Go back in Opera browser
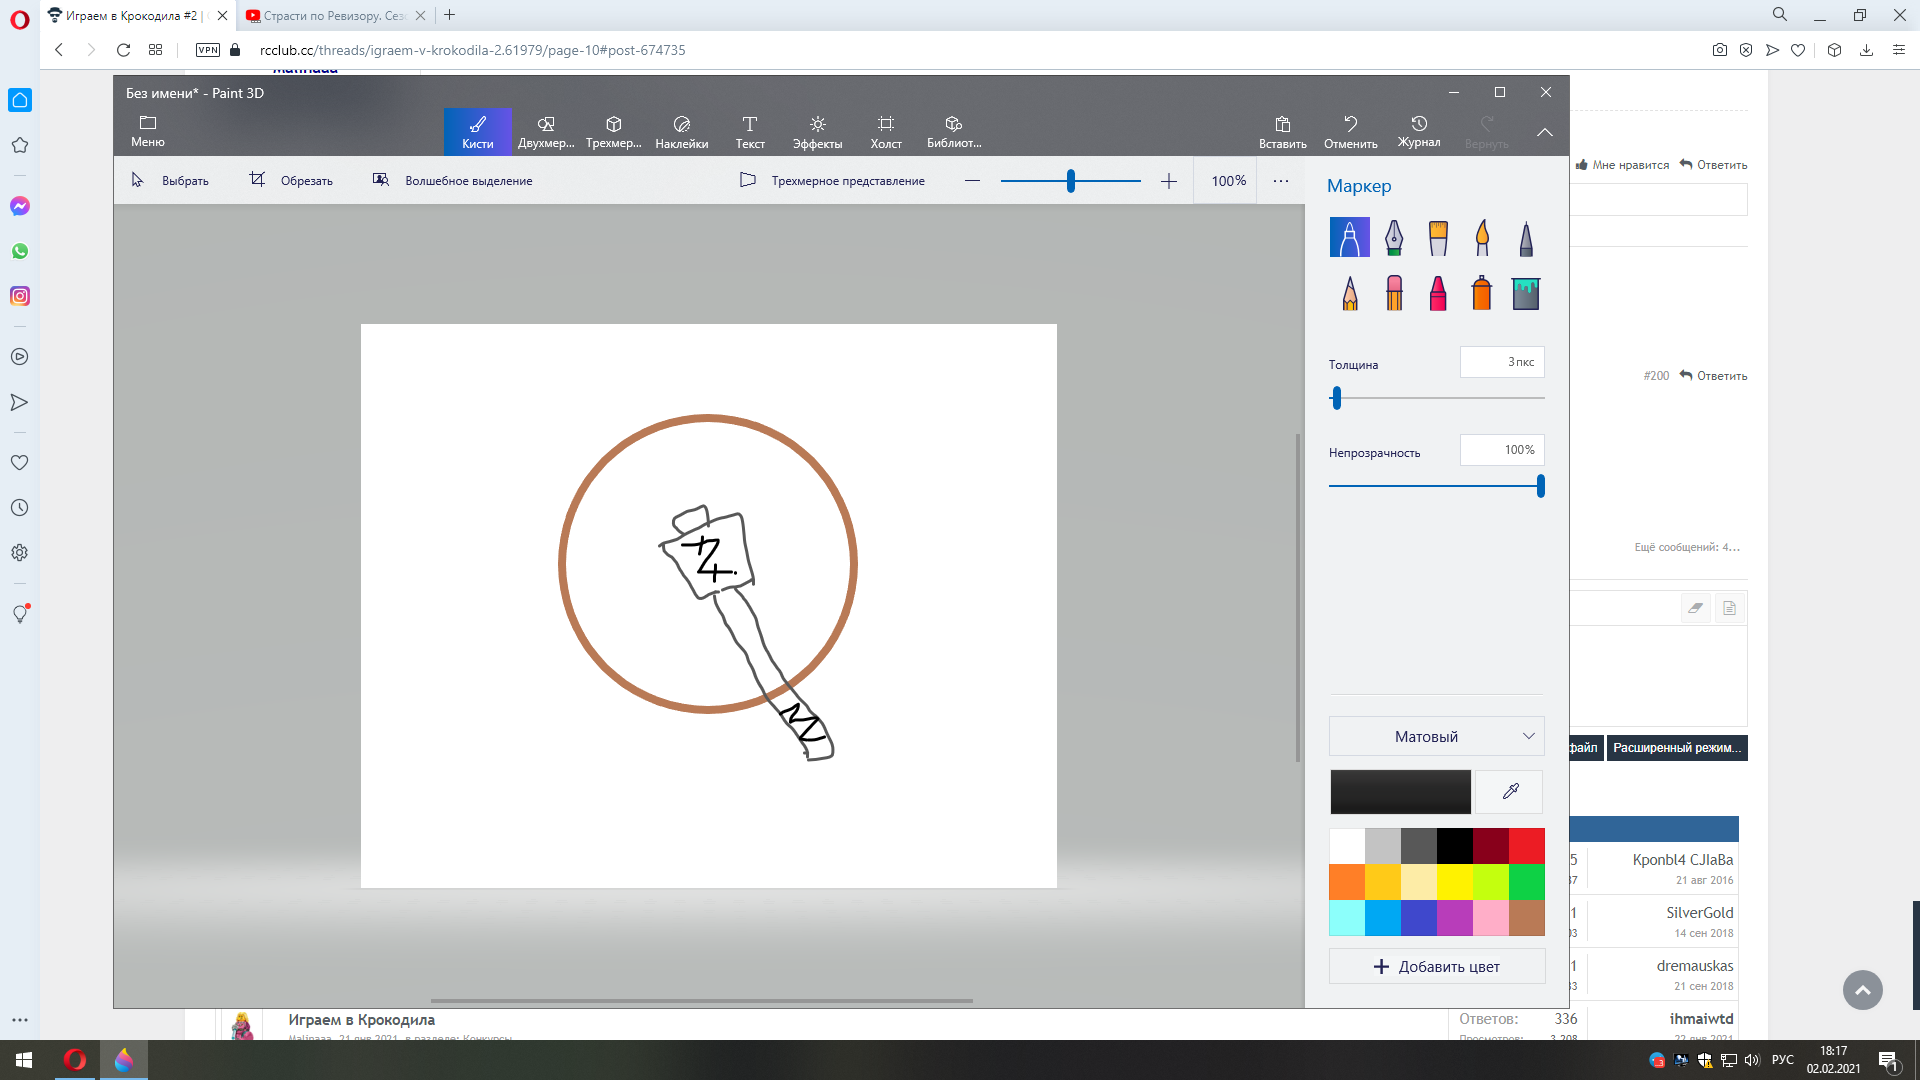The height and width of the screenshot is (1080, 1920). [x=59, y=50]
